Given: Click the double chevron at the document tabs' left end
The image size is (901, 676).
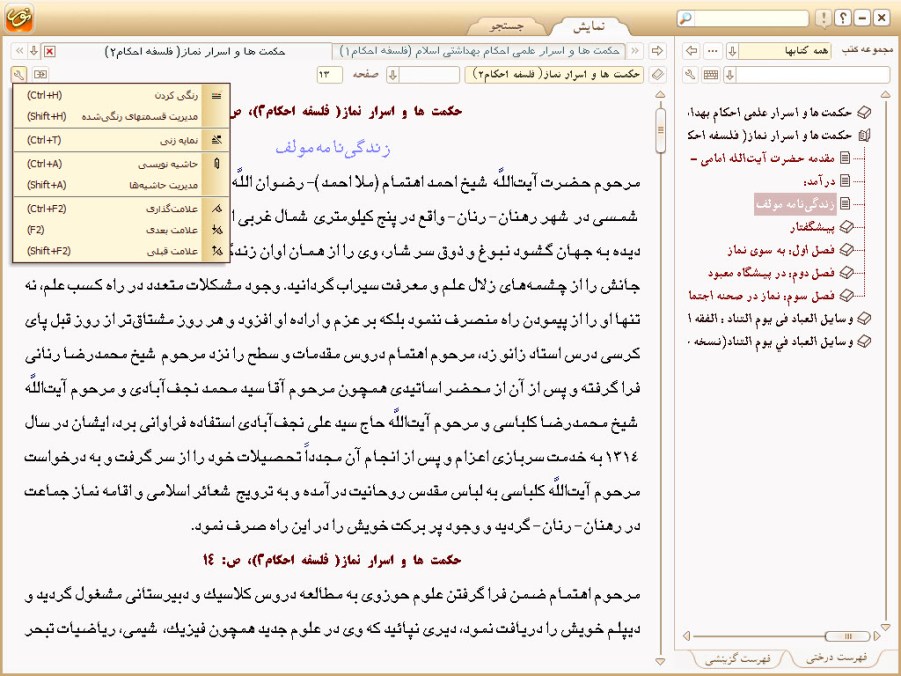Looking at the screenshot, I should pyautogui.click(x=20, y=51).
